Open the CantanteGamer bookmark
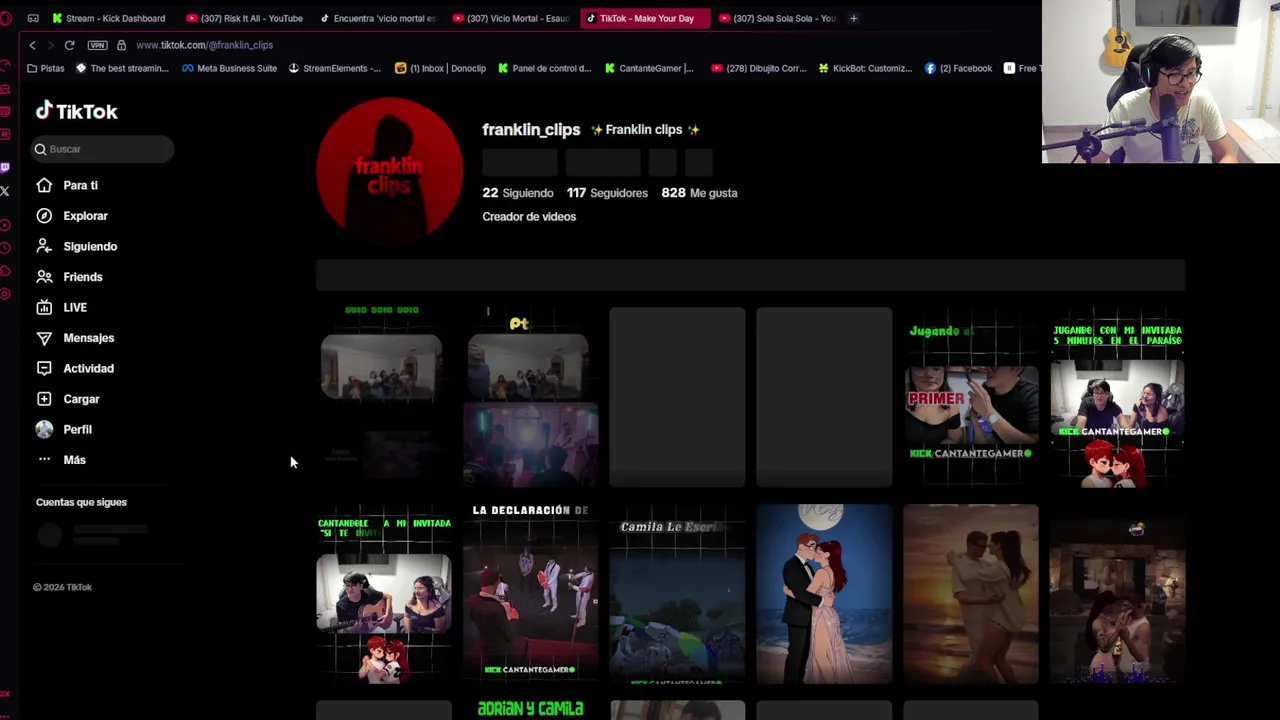Image resolution: width=1280 pixels, height=720 pixels. [x=649, y=68]
